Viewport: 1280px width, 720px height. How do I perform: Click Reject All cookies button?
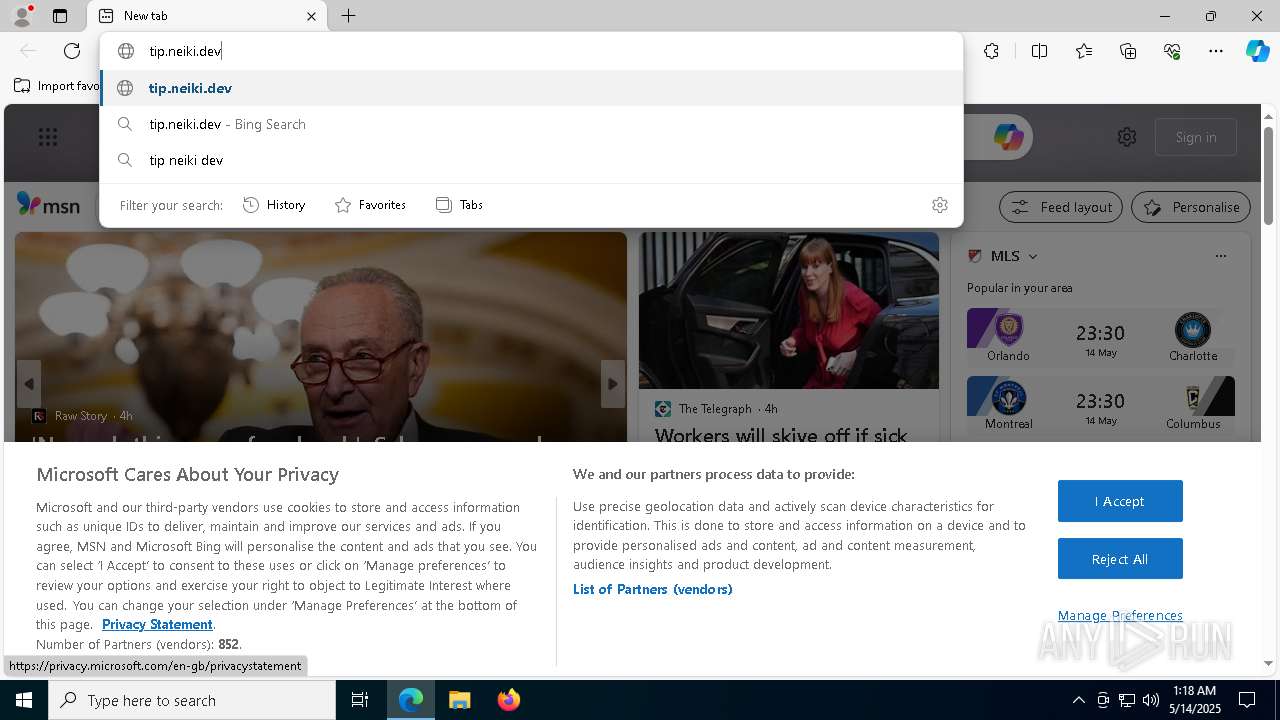(x=1120, y=559)
